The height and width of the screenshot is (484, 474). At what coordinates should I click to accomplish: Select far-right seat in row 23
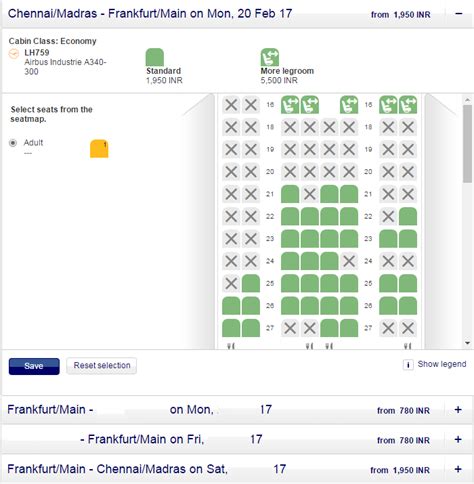pos(408,239)
